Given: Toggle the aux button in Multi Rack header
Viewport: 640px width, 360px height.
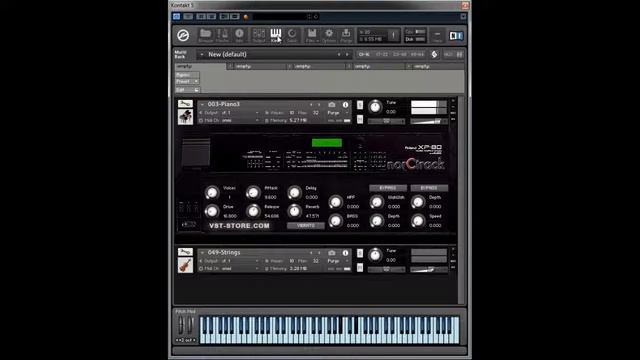Looking at the screenshot, I should [448, 54].
